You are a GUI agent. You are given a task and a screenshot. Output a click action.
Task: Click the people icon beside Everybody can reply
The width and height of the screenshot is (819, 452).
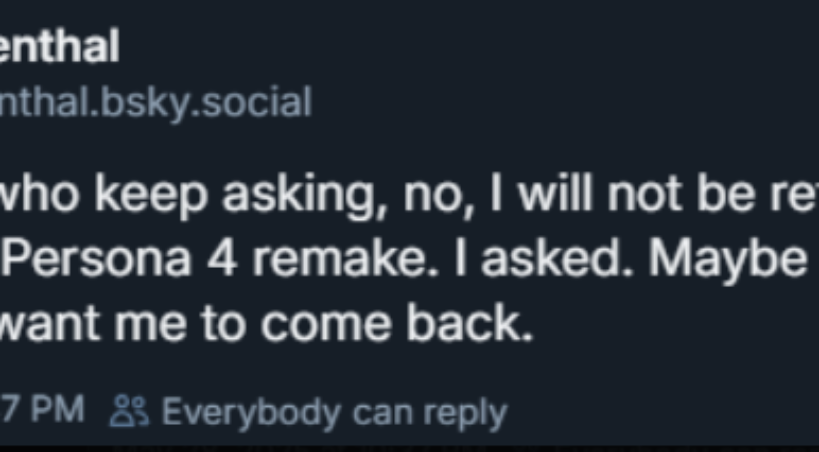coord(133,411)
